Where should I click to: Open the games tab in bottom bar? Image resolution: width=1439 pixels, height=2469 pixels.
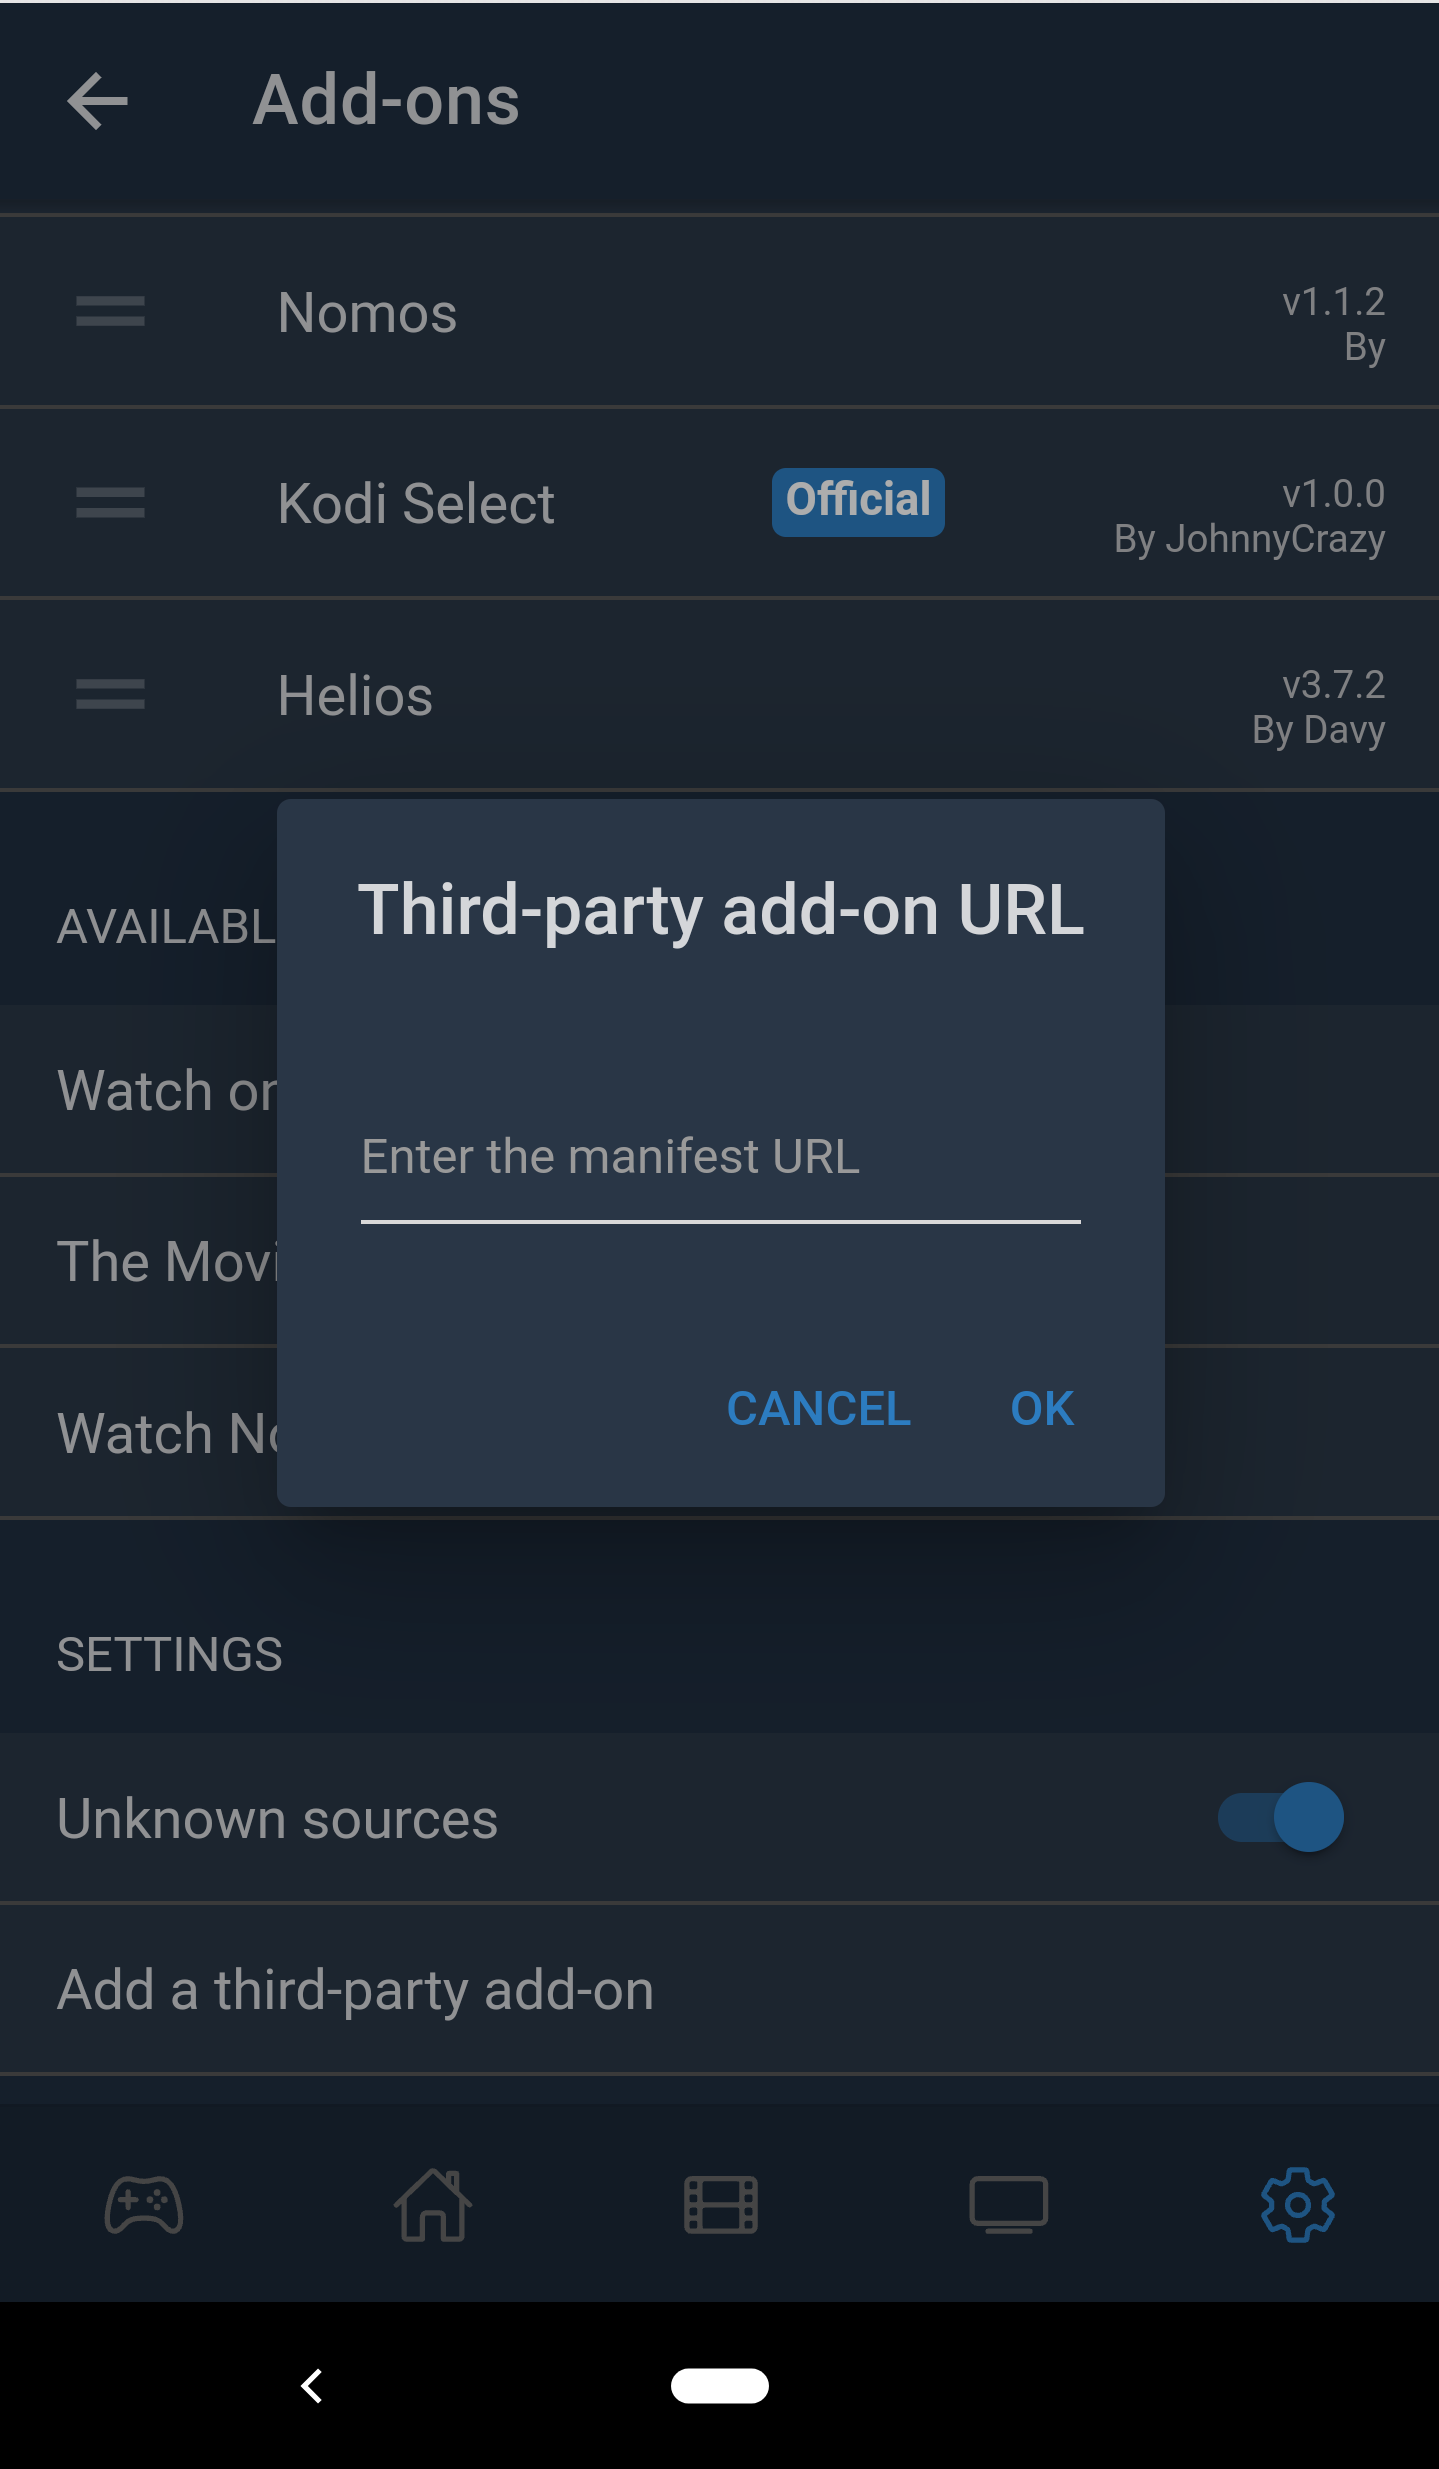(144, 2205)
